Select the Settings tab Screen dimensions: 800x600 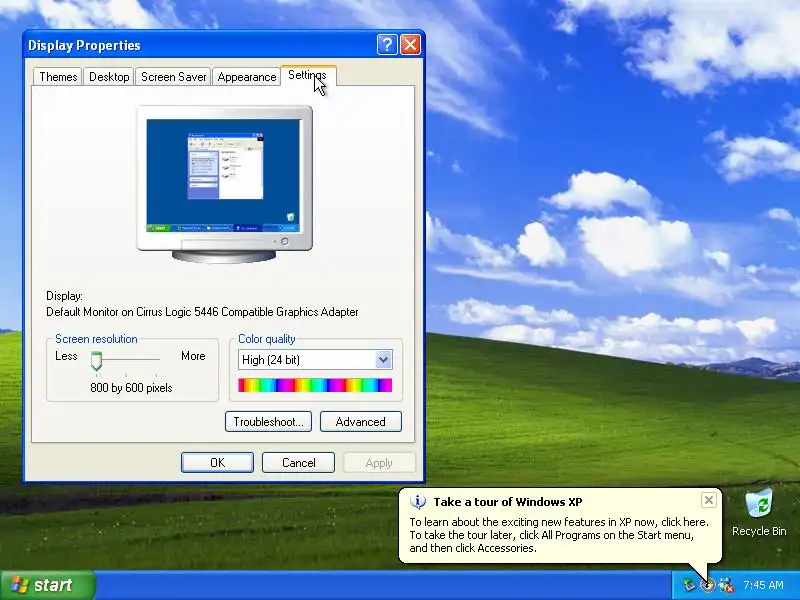308,76
